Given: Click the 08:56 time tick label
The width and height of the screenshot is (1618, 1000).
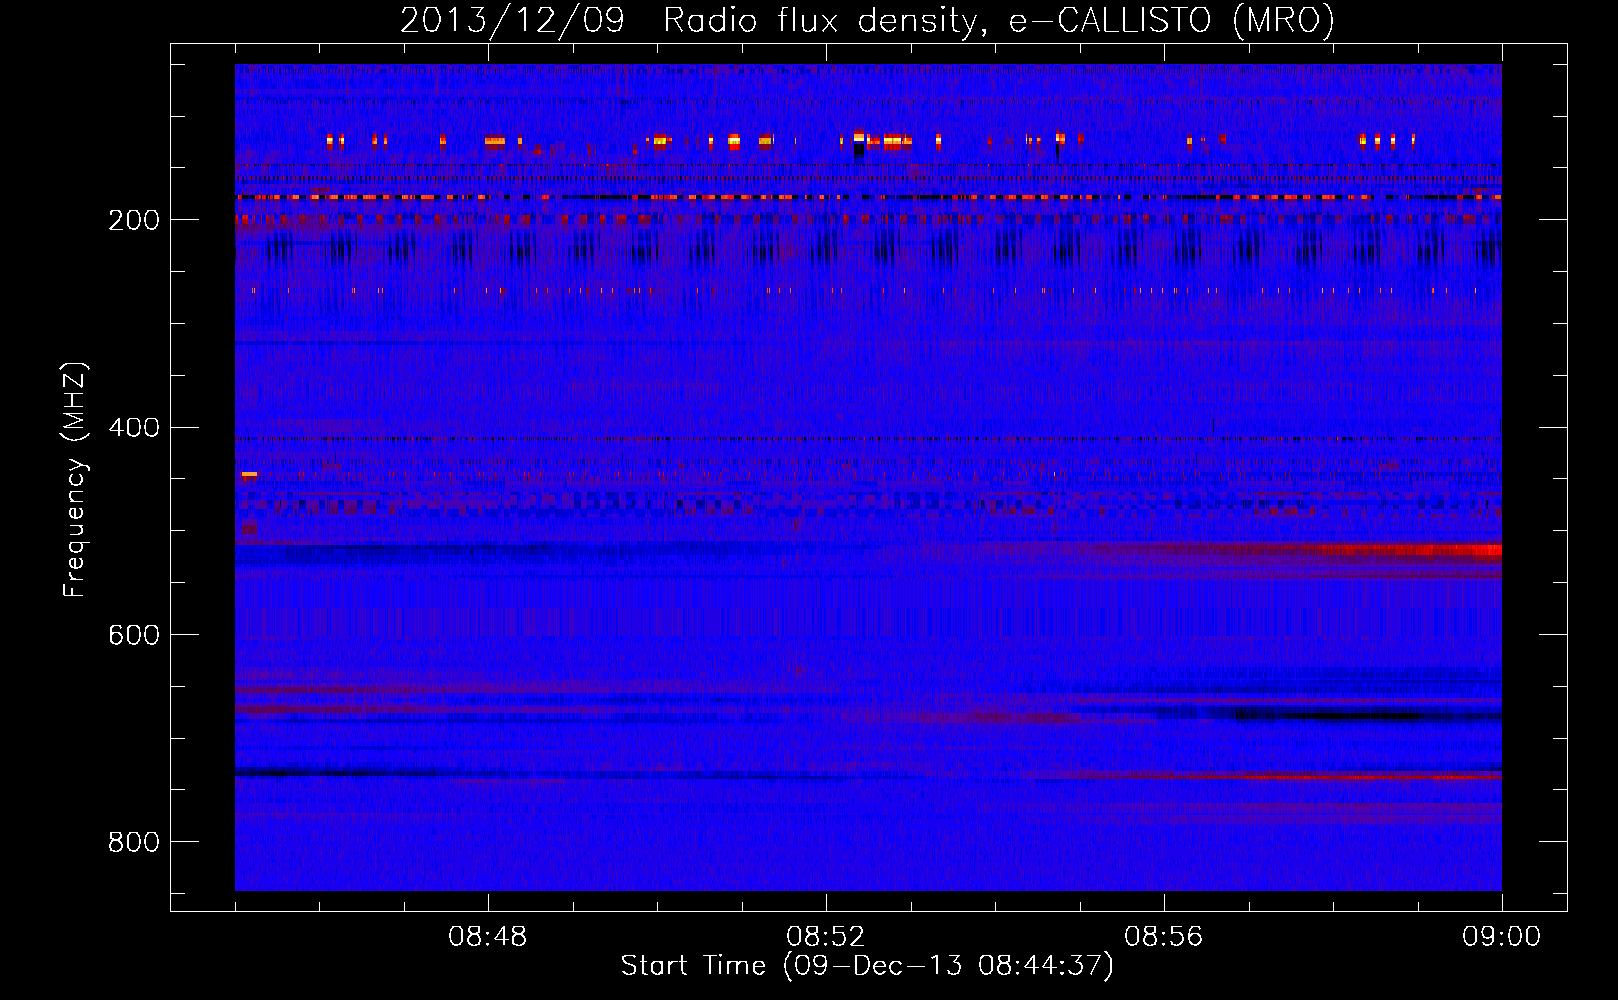Looking at the screenshot, I should [1164, 937].
